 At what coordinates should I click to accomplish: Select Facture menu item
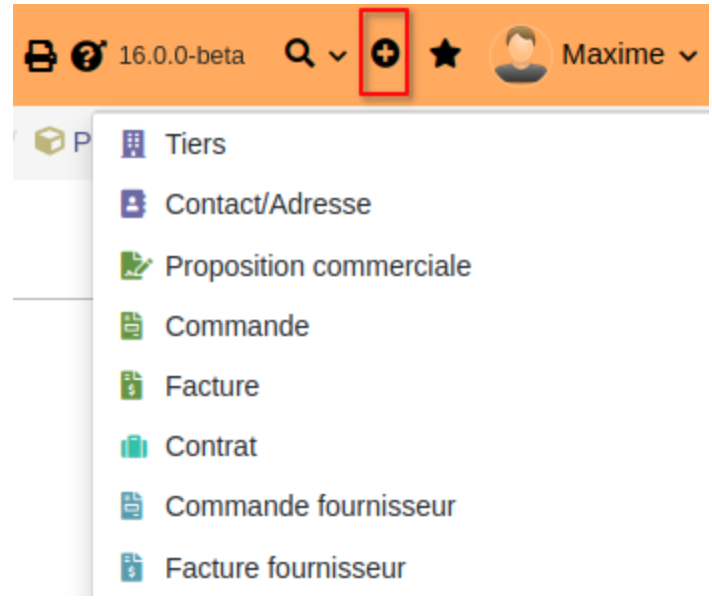(x=212, y=386)
